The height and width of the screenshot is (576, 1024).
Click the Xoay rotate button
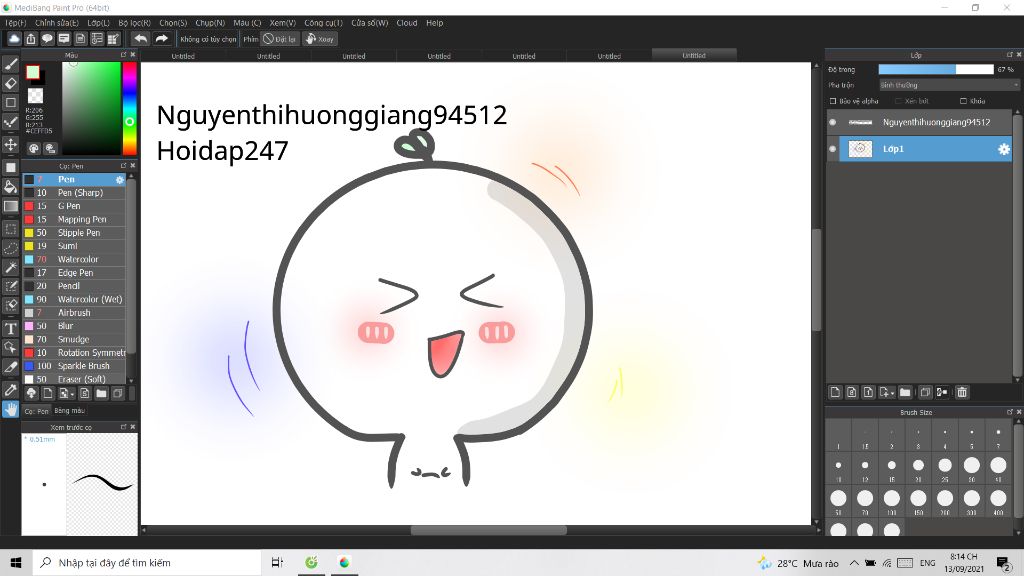click(320, 39)
